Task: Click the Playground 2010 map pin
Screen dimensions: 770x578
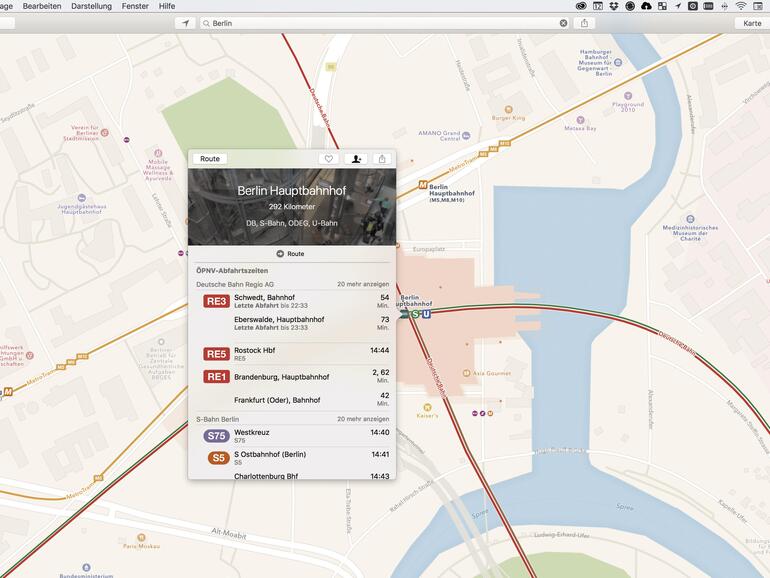Action: pos(628,96)
